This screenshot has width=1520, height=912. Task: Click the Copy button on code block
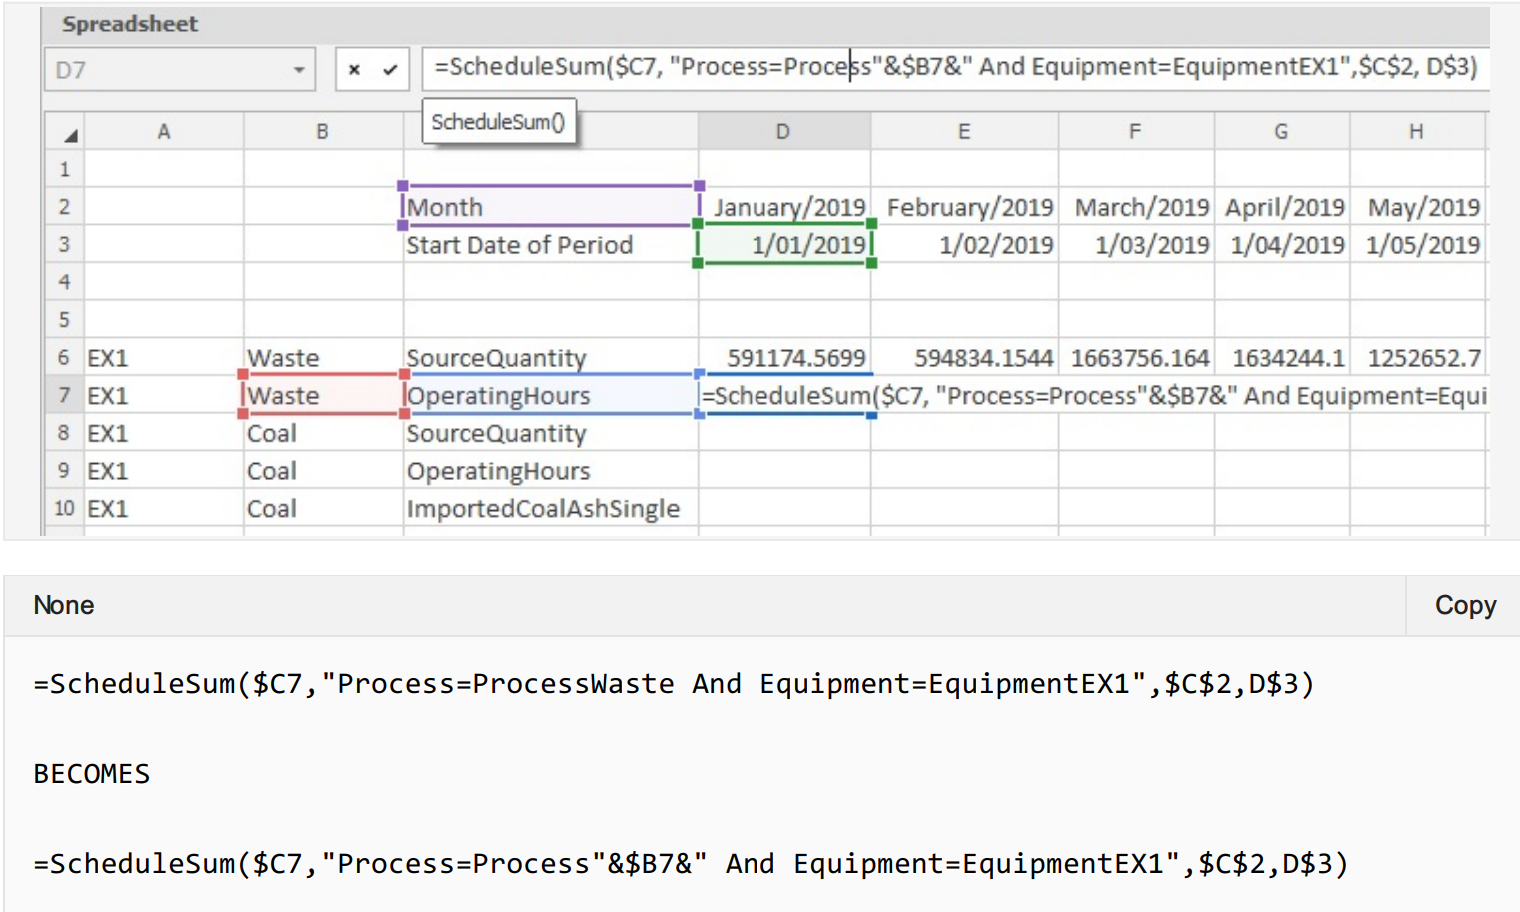point(1464,605)
